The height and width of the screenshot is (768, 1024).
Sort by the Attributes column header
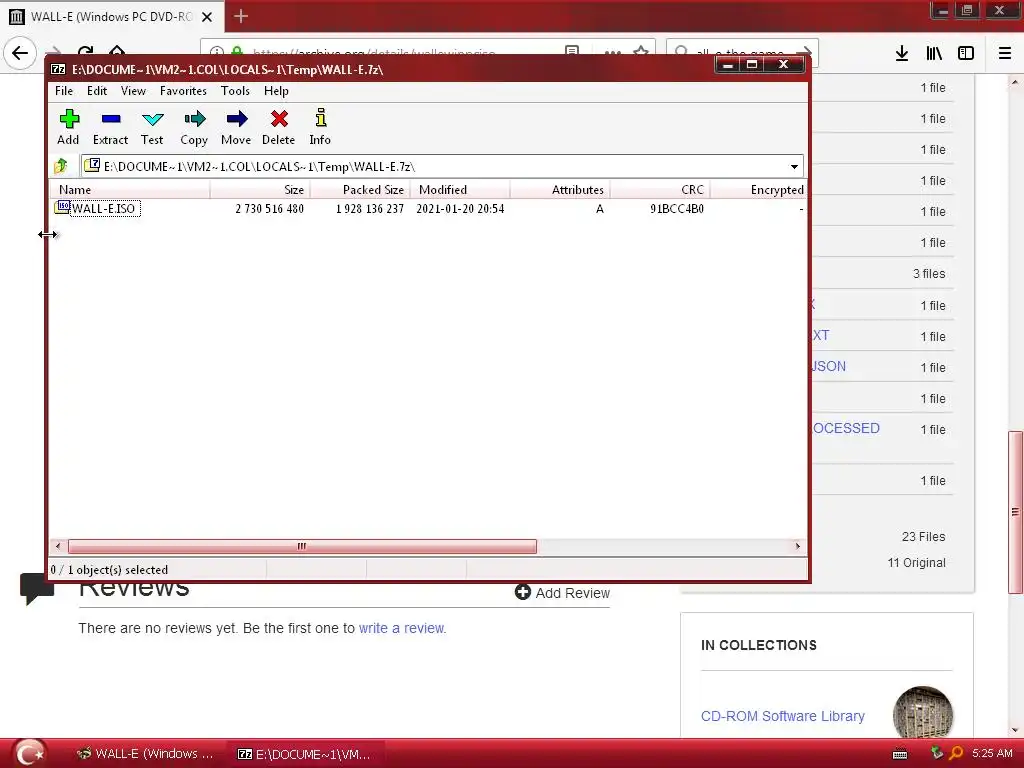click(x=560, y=189)
